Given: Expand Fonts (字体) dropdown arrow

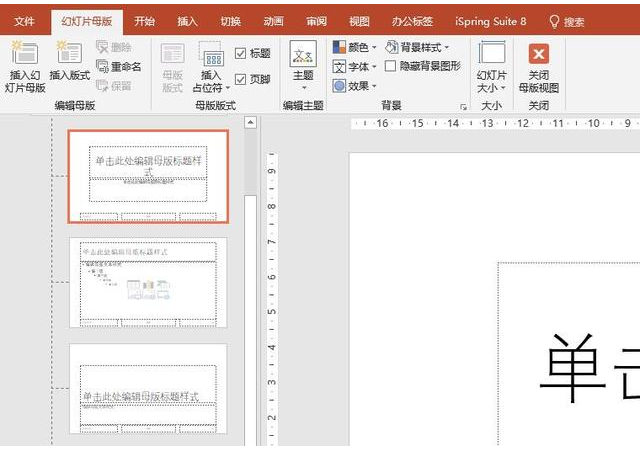Looking at the screenshot, I should click(x=374, y=67).
